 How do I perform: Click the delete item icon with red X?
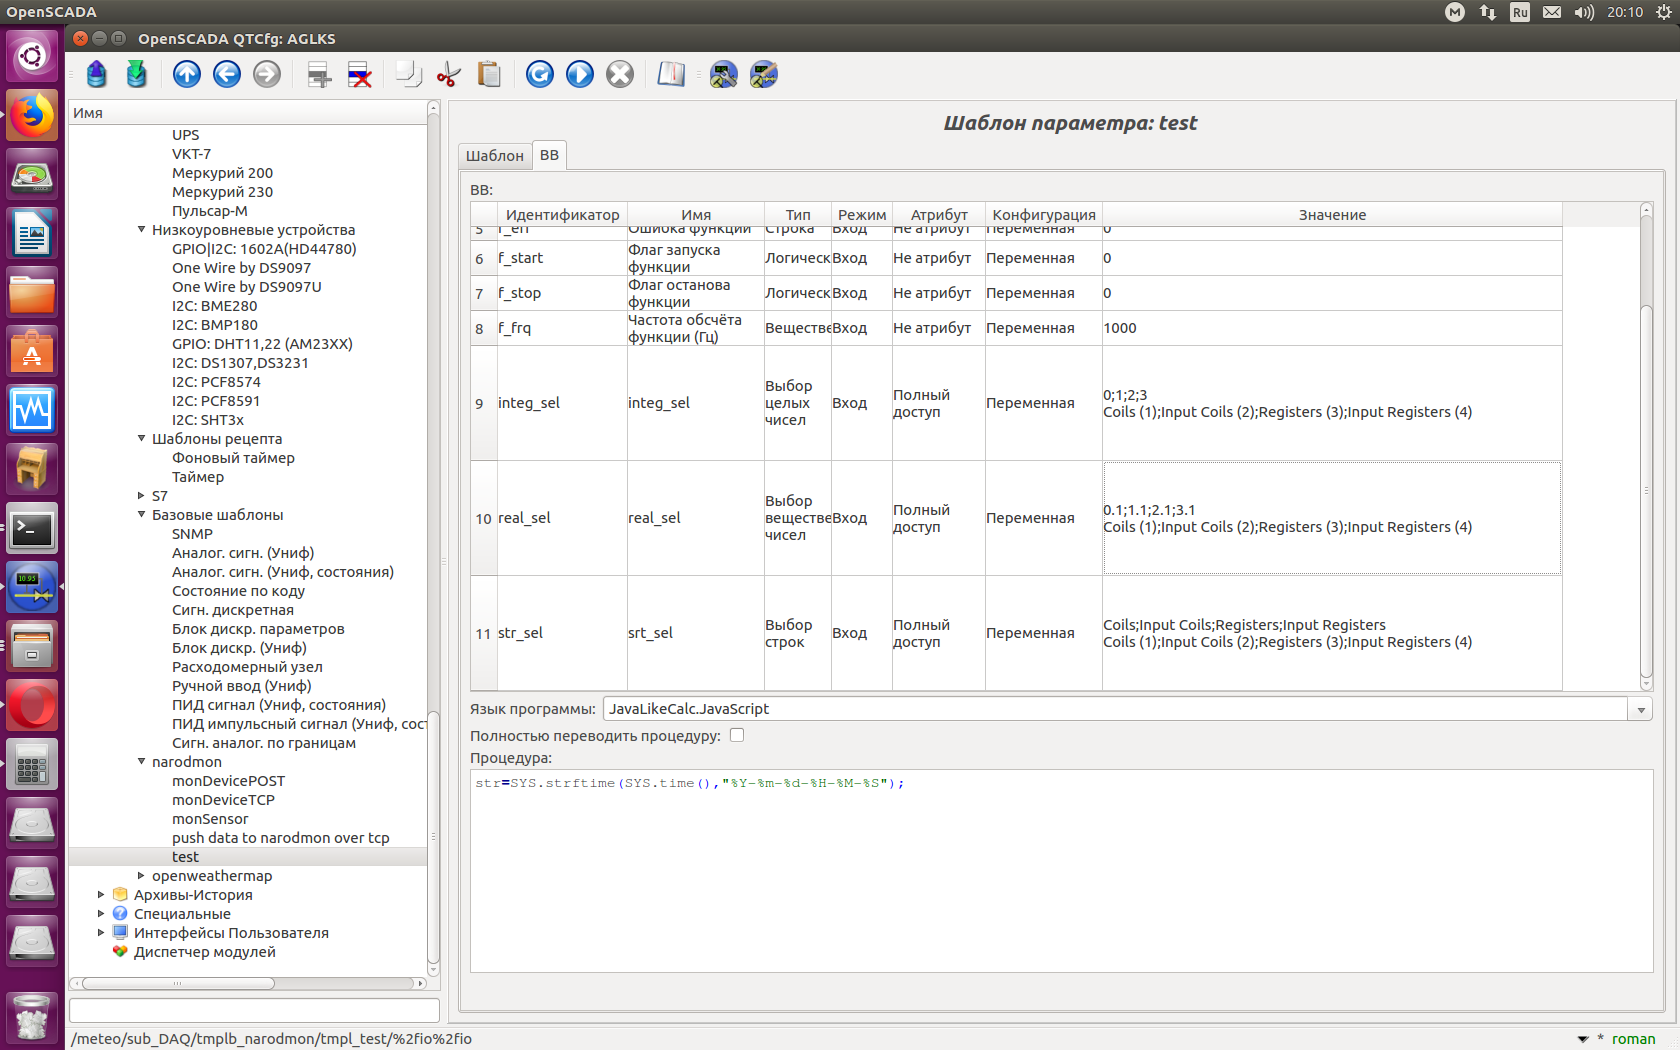(359, 74)
